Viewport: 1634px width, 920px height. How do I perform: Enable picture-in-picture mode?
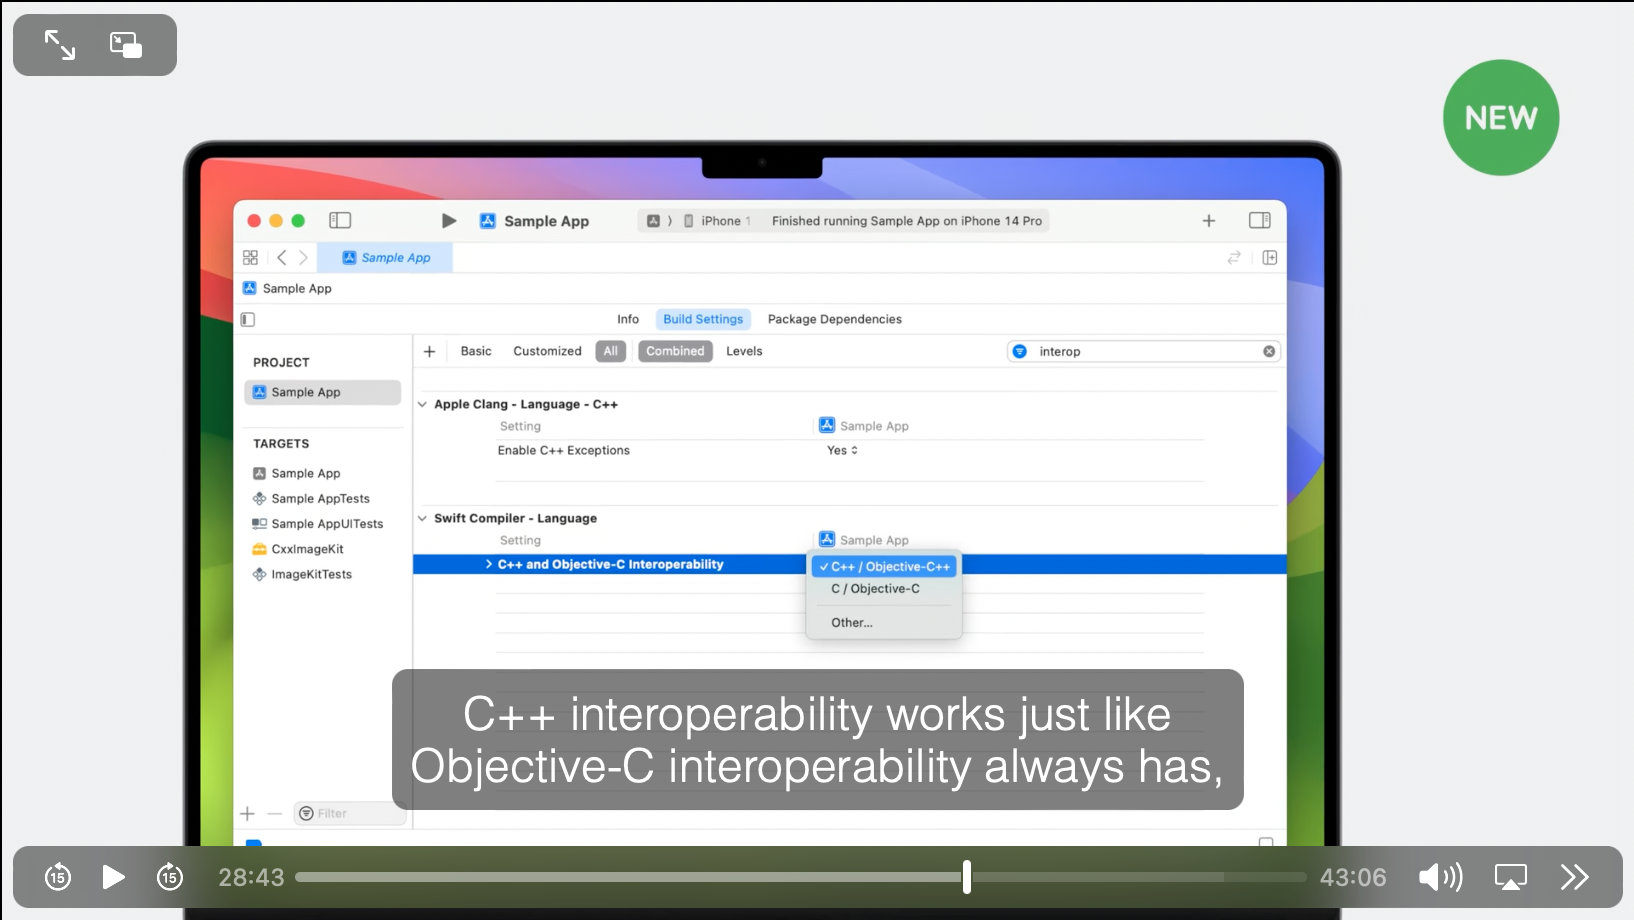126,45
